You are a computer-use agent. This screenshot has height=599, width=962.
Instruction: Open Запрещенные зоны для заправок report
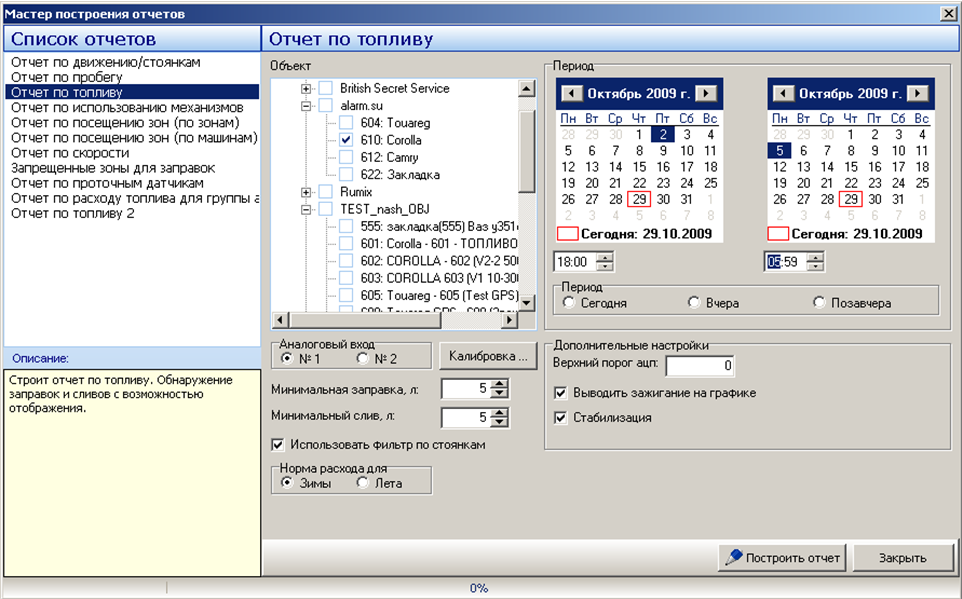[x=113, y=168]
